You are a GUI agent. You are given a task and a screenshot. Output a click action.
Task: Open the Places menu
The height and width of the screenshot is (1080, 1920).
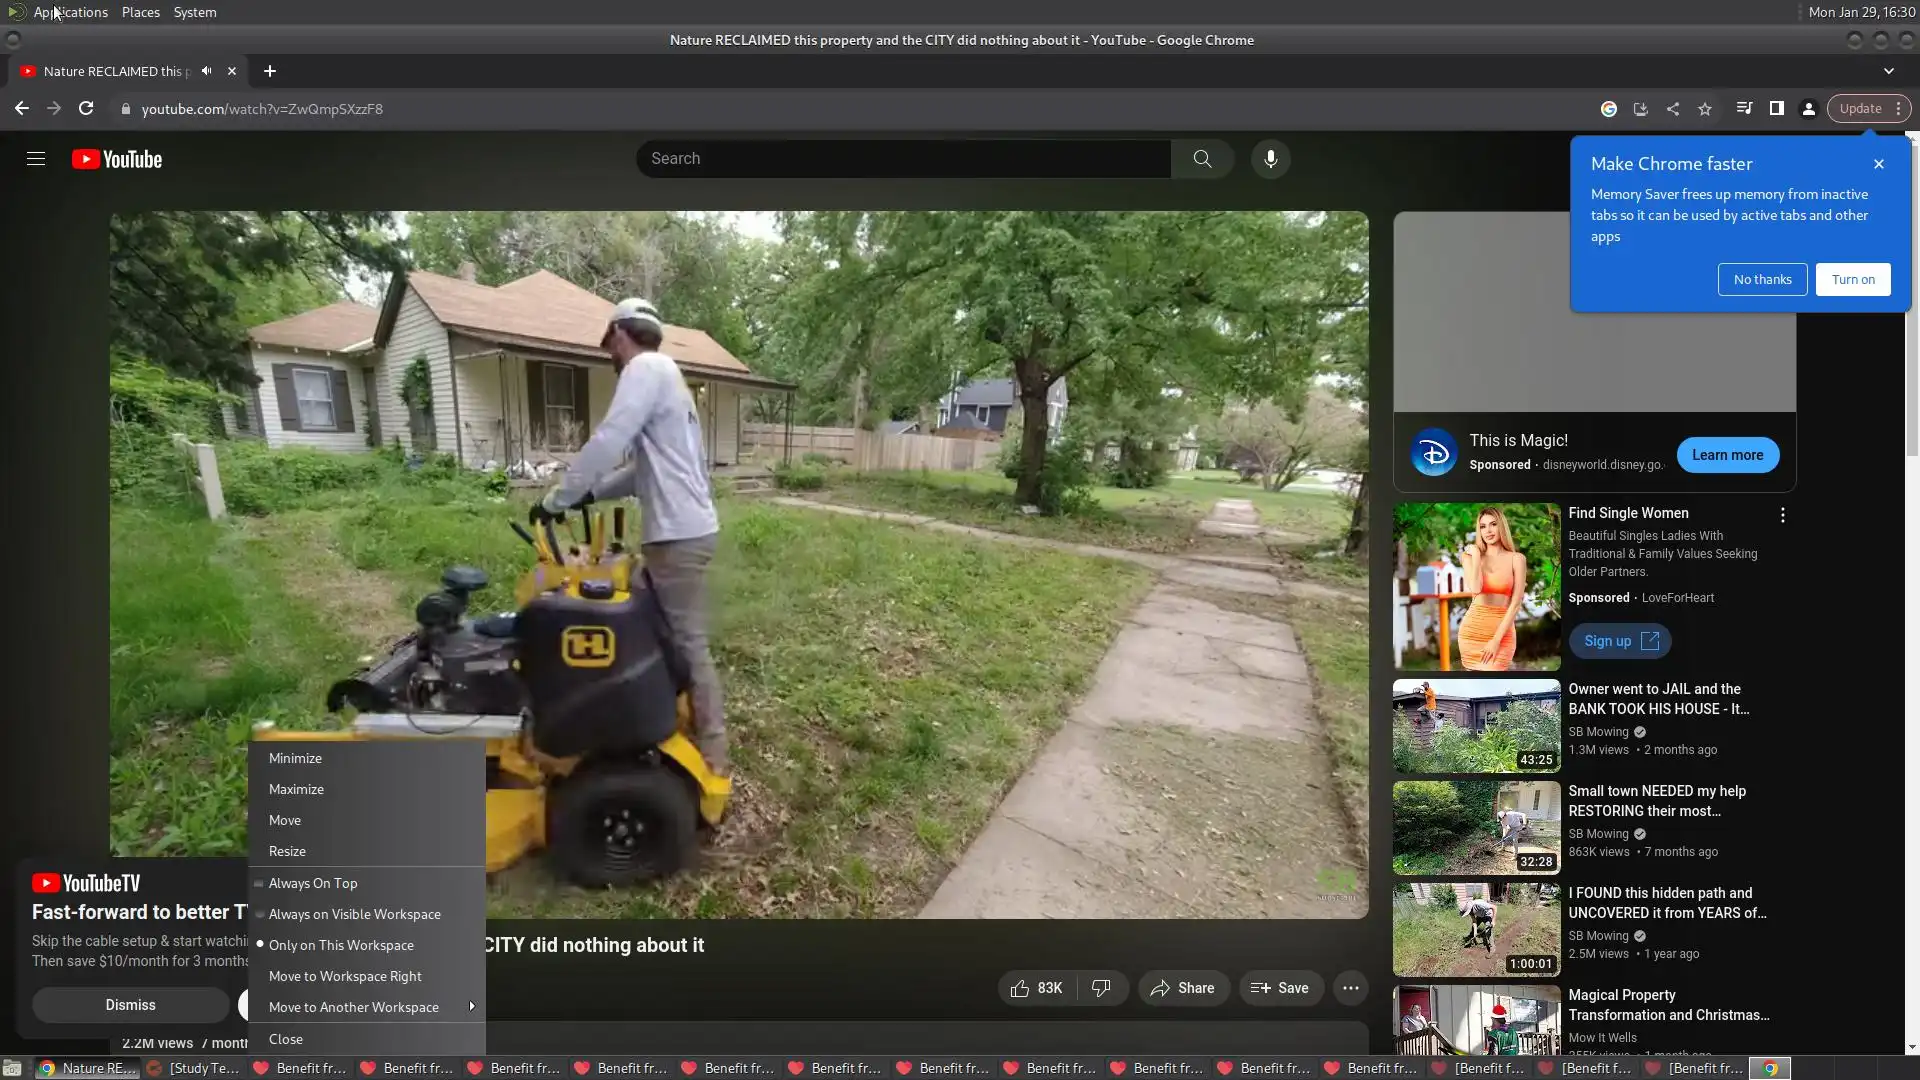[140, 12]
